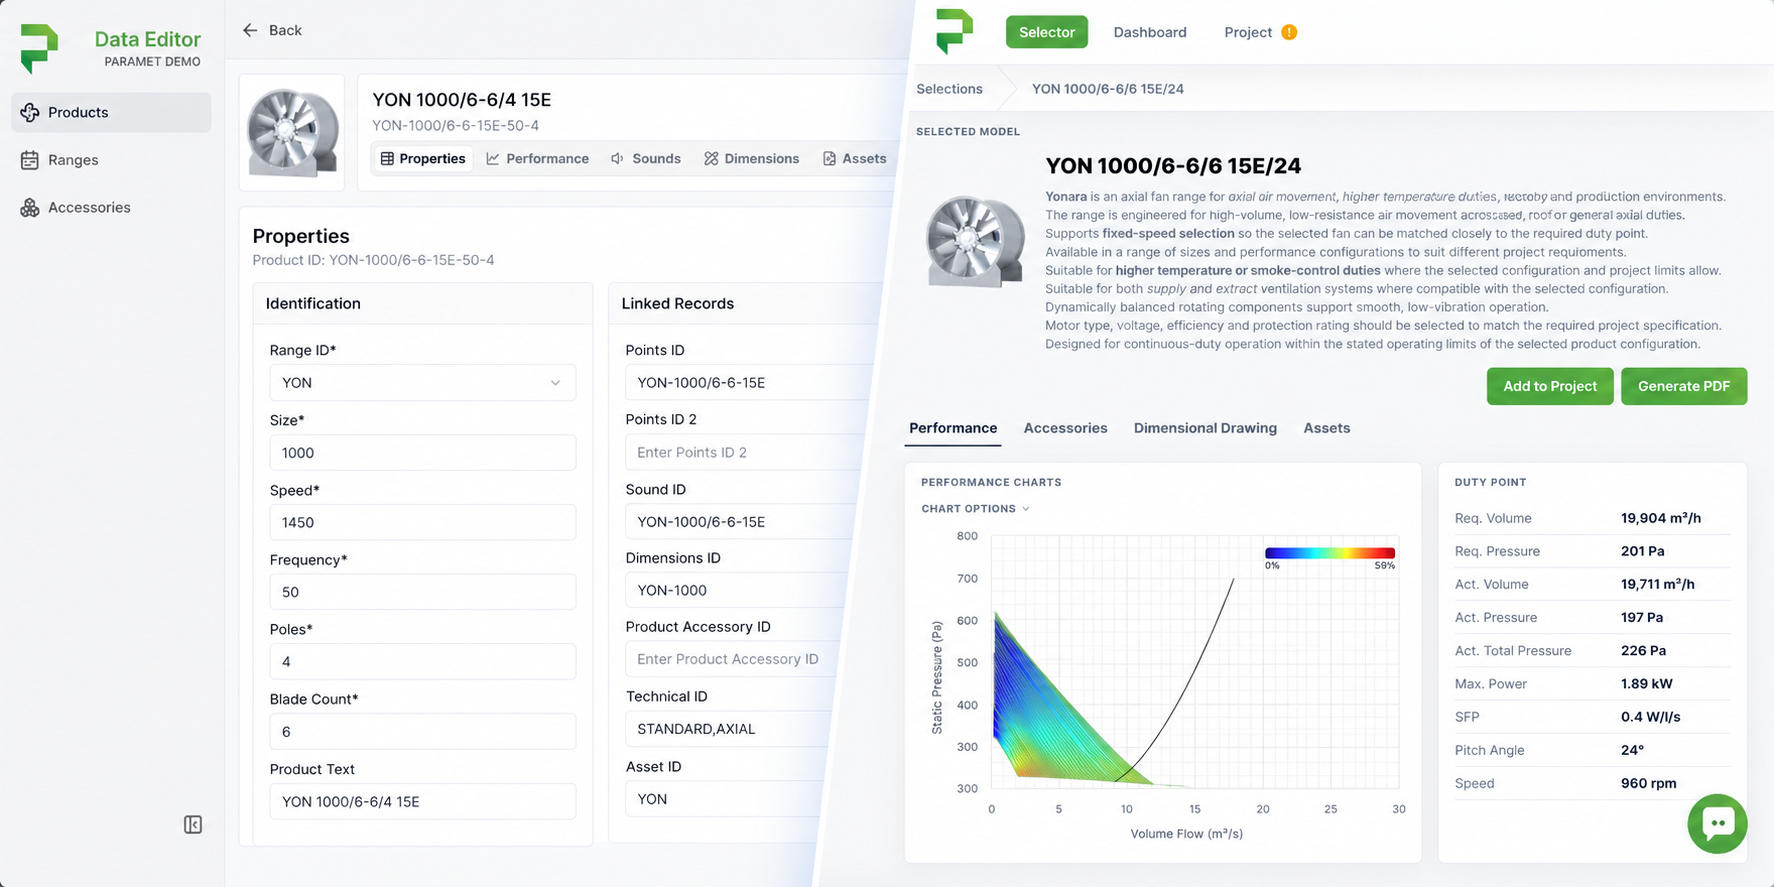Click the Act. Total Pressure value 226 Pa

1643,650
